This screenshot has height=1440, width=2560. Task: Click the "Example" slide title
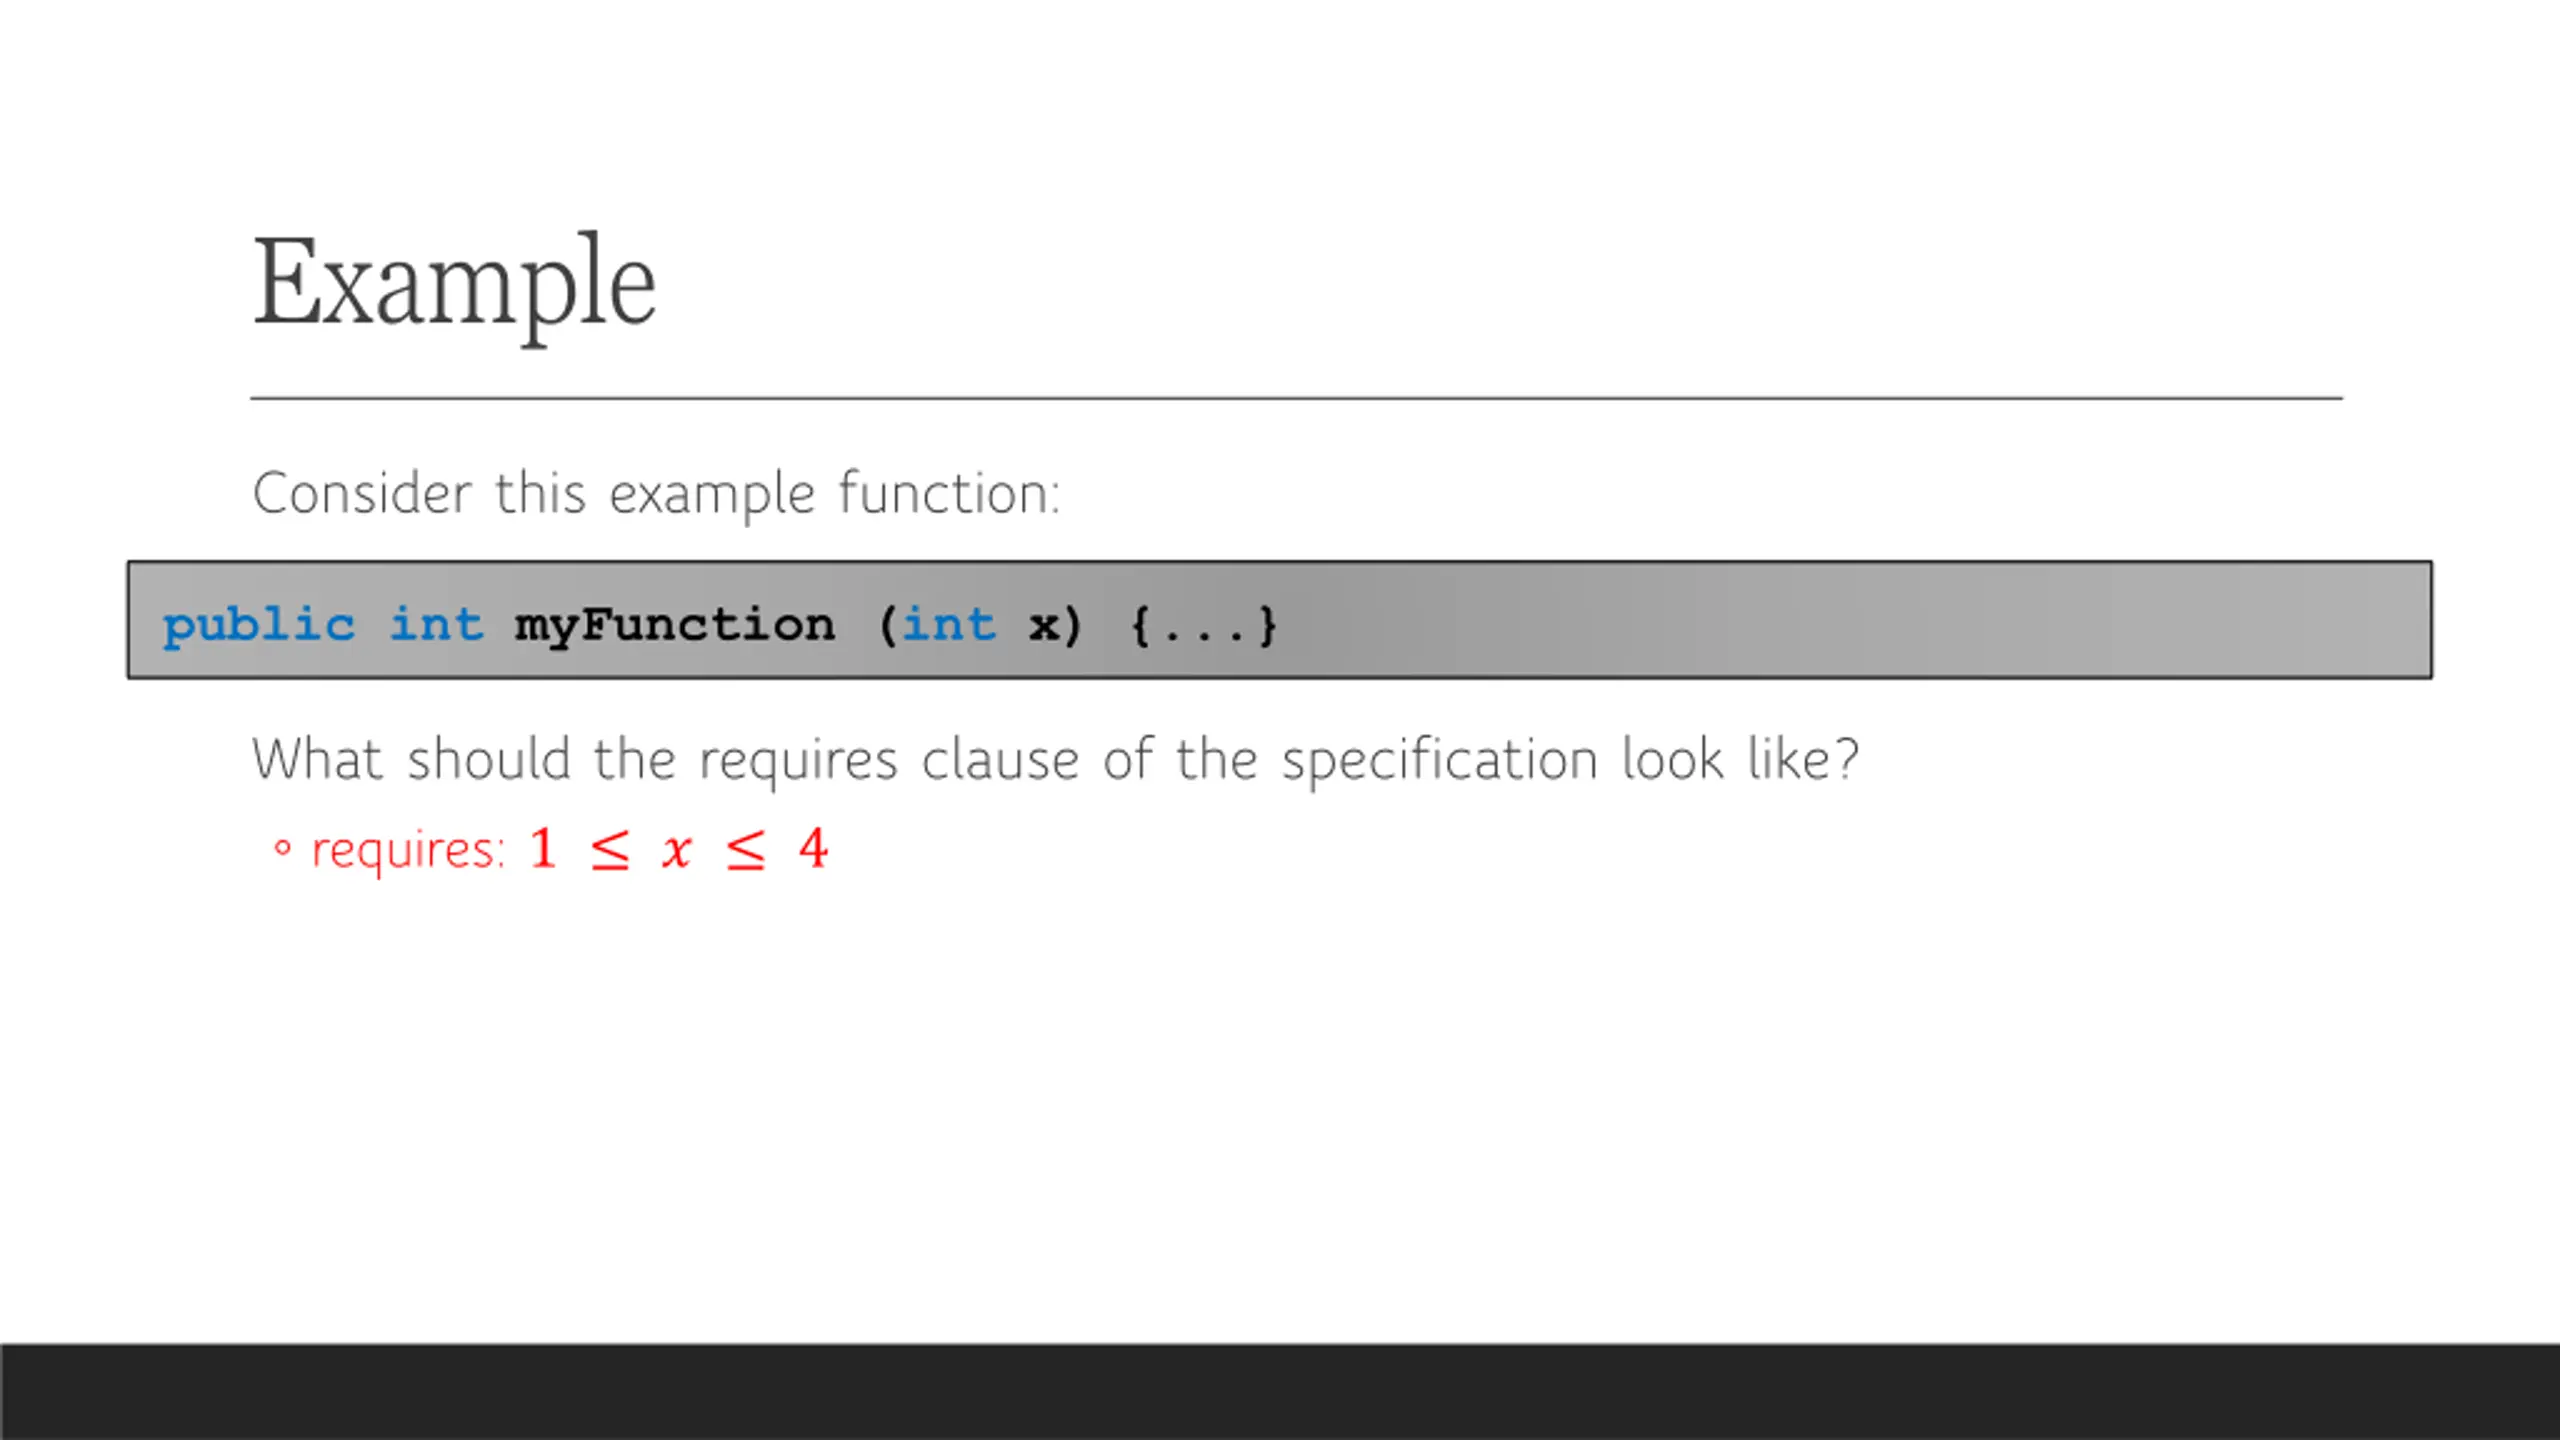pyautogui.click(x=455, y=285)
